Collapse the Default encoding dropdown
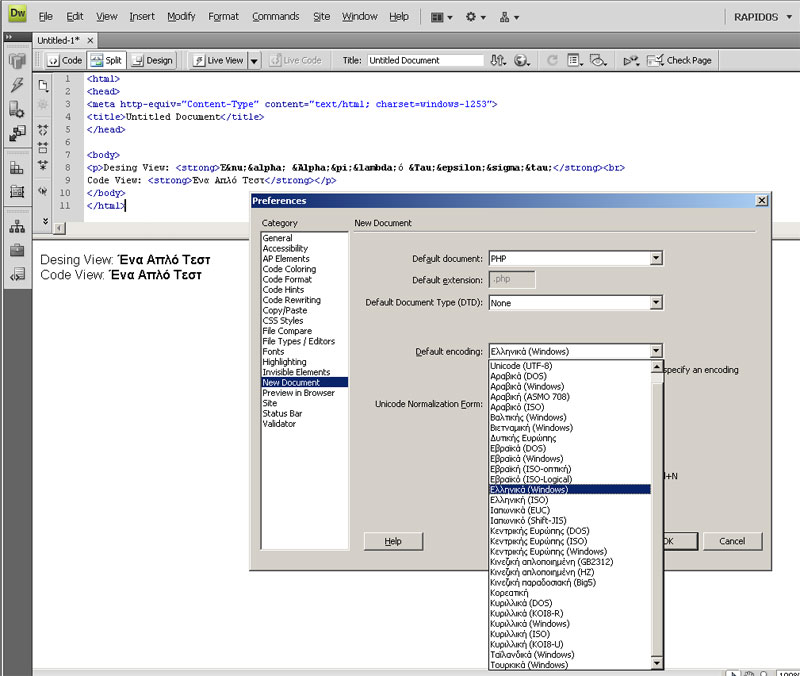Viewport: 800px width, 676px height. (x=657, y=352)
